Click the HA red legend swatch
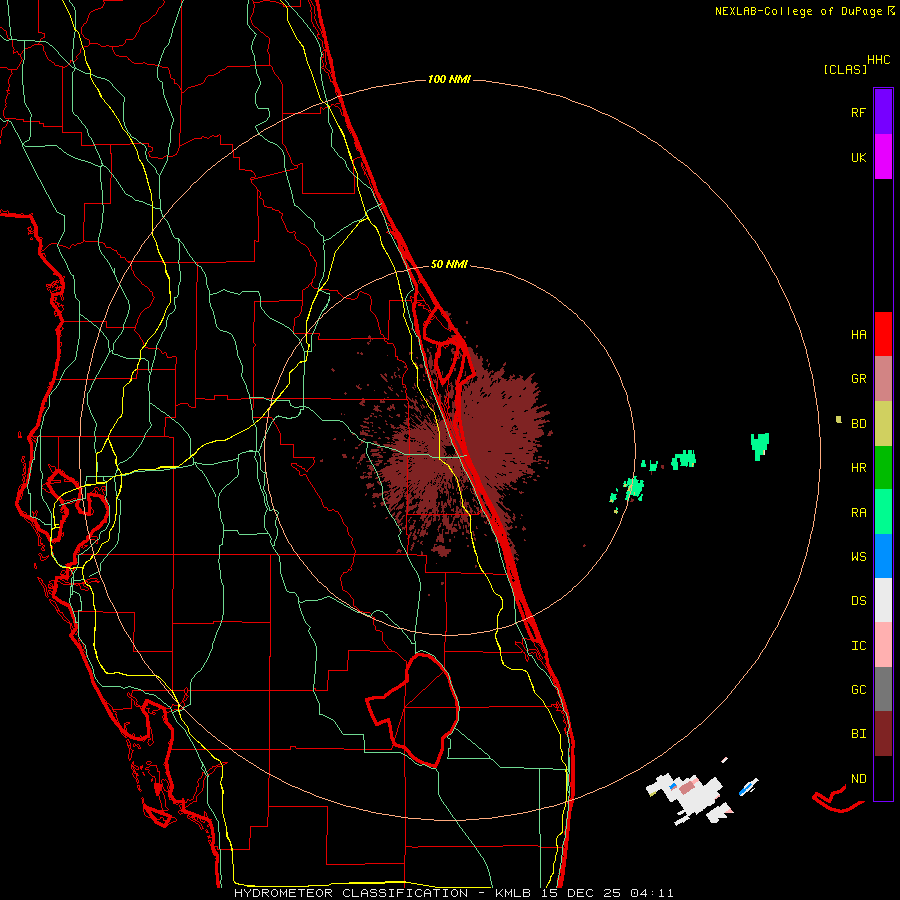Screen dimensions: 900x900 click(x=883, y=334)
